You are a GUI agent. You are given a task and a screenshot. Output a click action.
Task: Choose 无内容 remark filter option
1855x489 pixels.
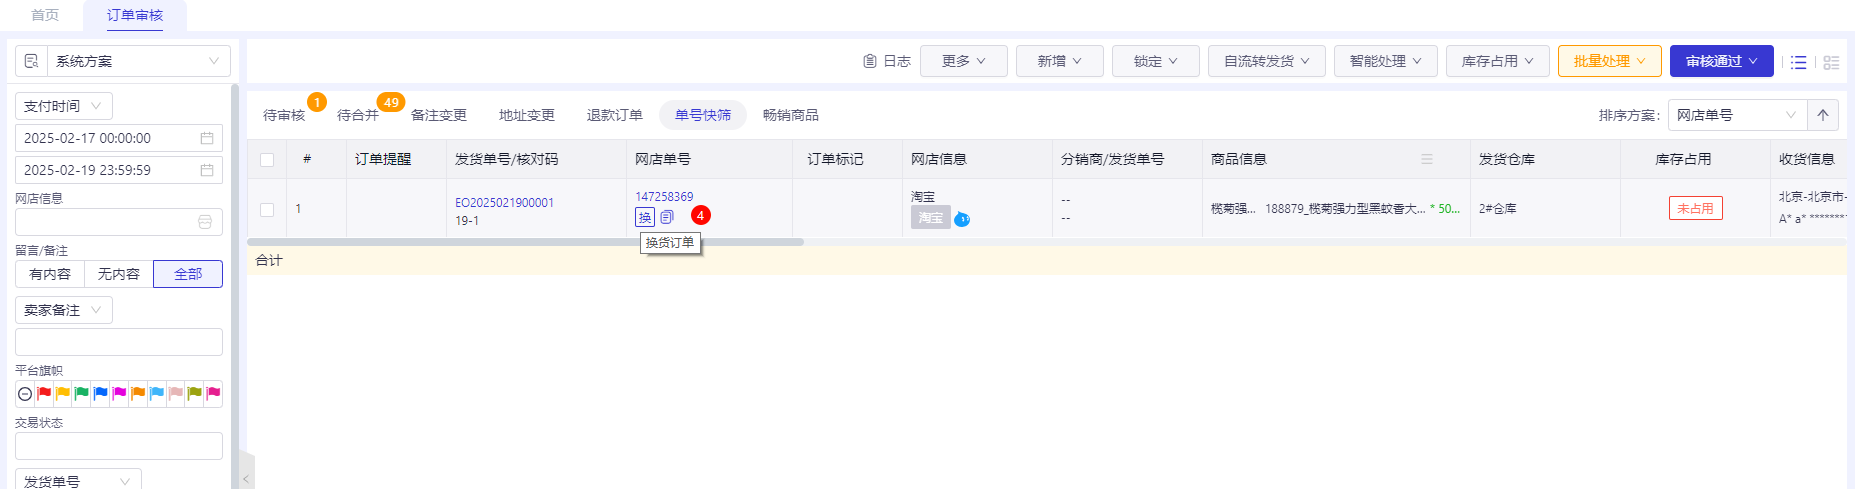(x=119, y=274)
